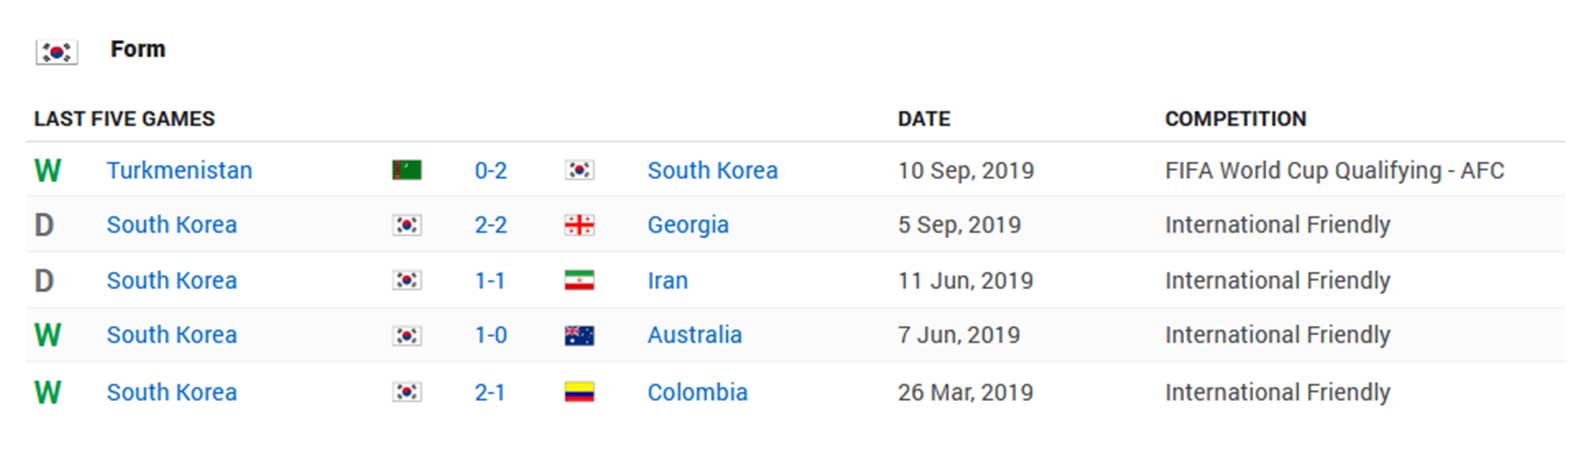The width and height of the screenshot is (1593, 453).
Task: Click the Georgia flag icon
Action: (x=579, y=225)
